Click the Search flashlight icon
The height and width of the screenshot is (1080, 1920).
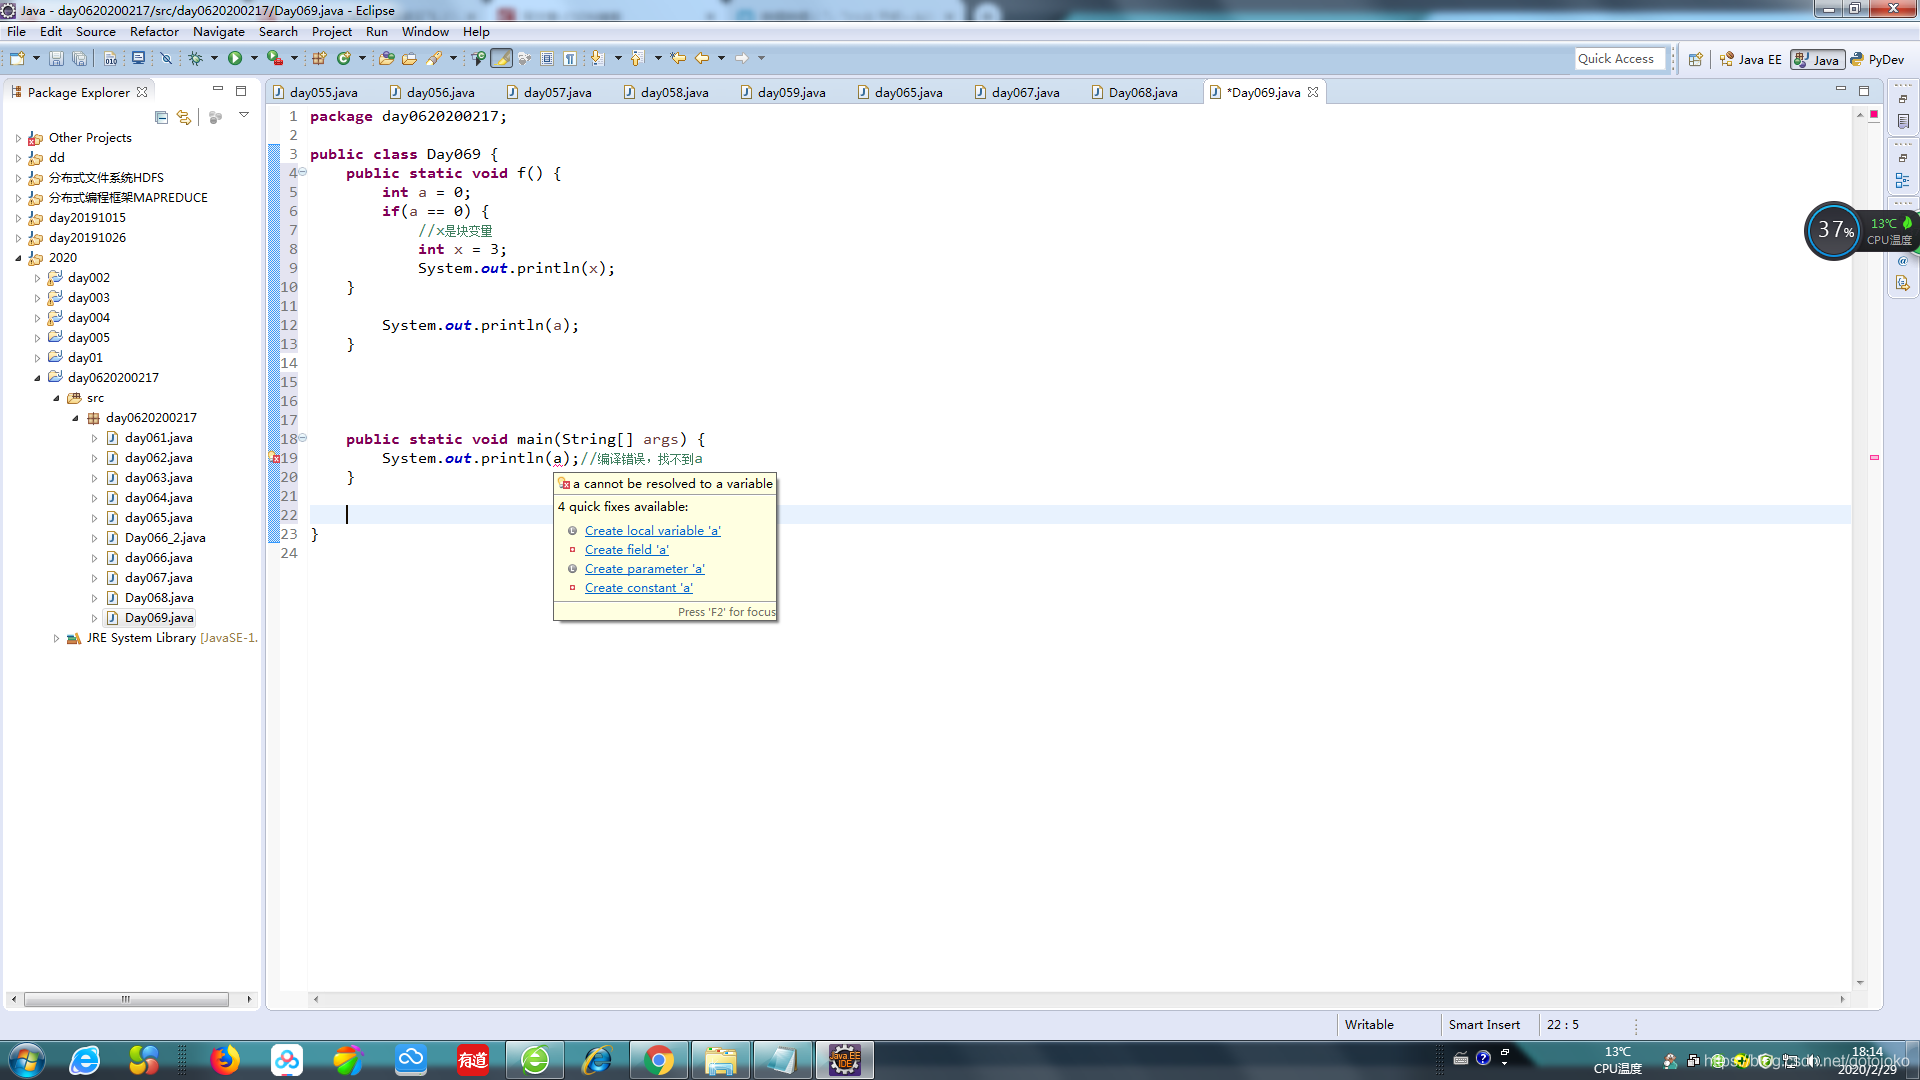[x=433, y=59]
